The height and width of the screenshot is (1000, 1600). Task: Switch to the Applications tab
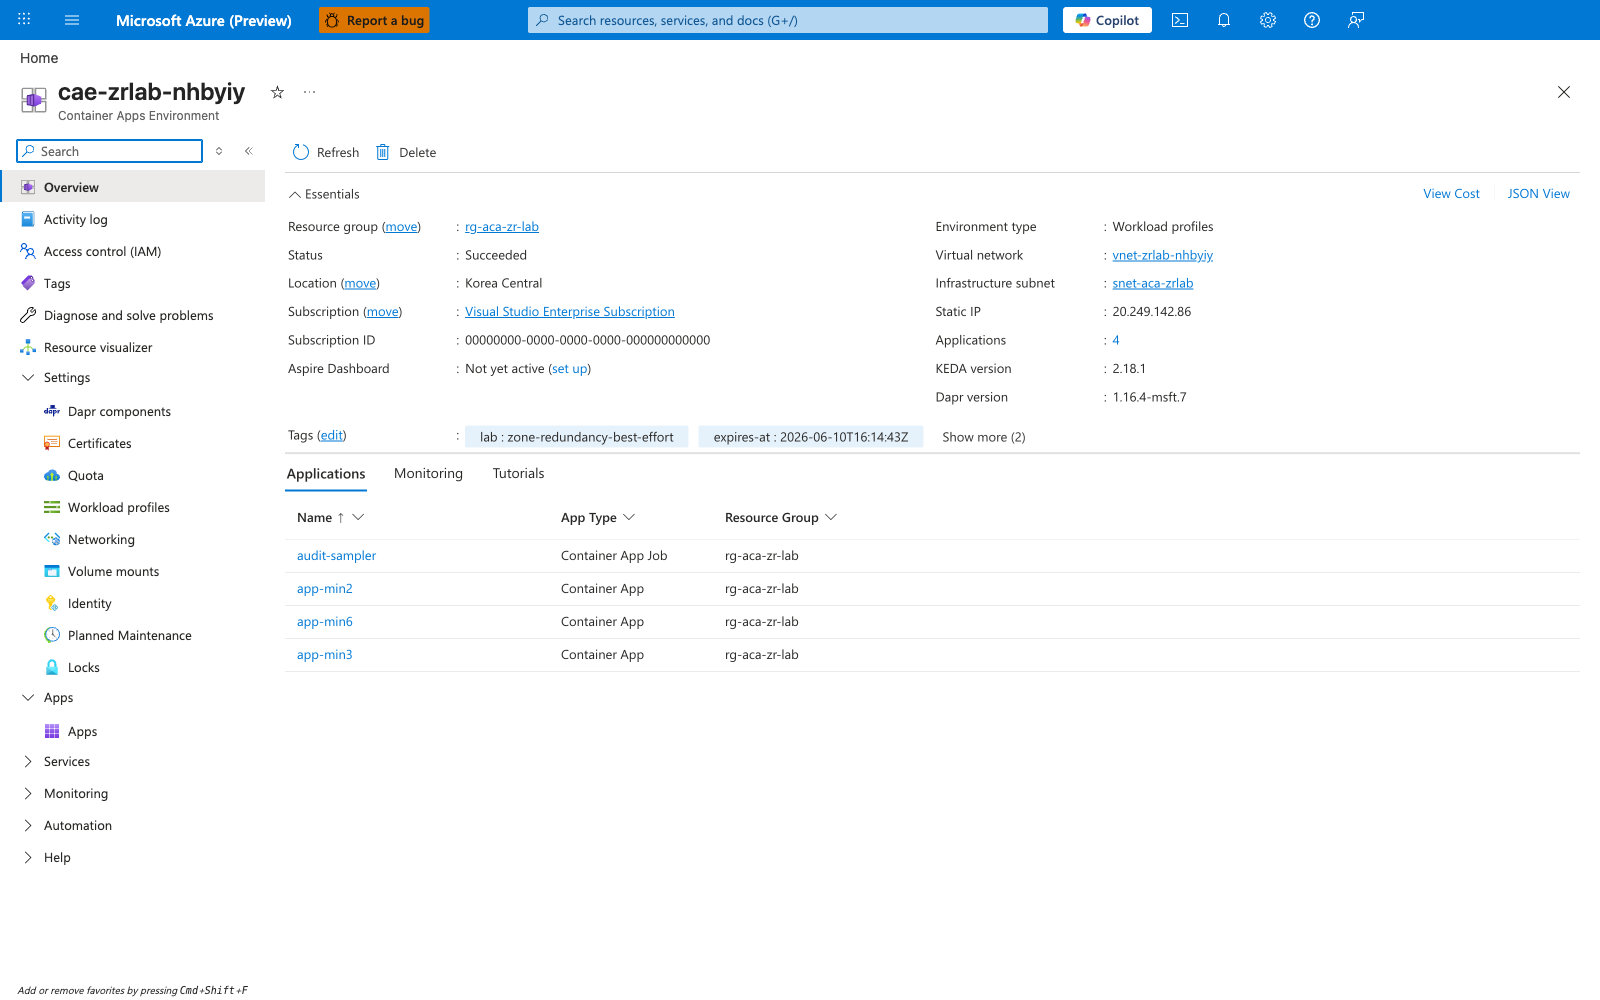(326, 474)
